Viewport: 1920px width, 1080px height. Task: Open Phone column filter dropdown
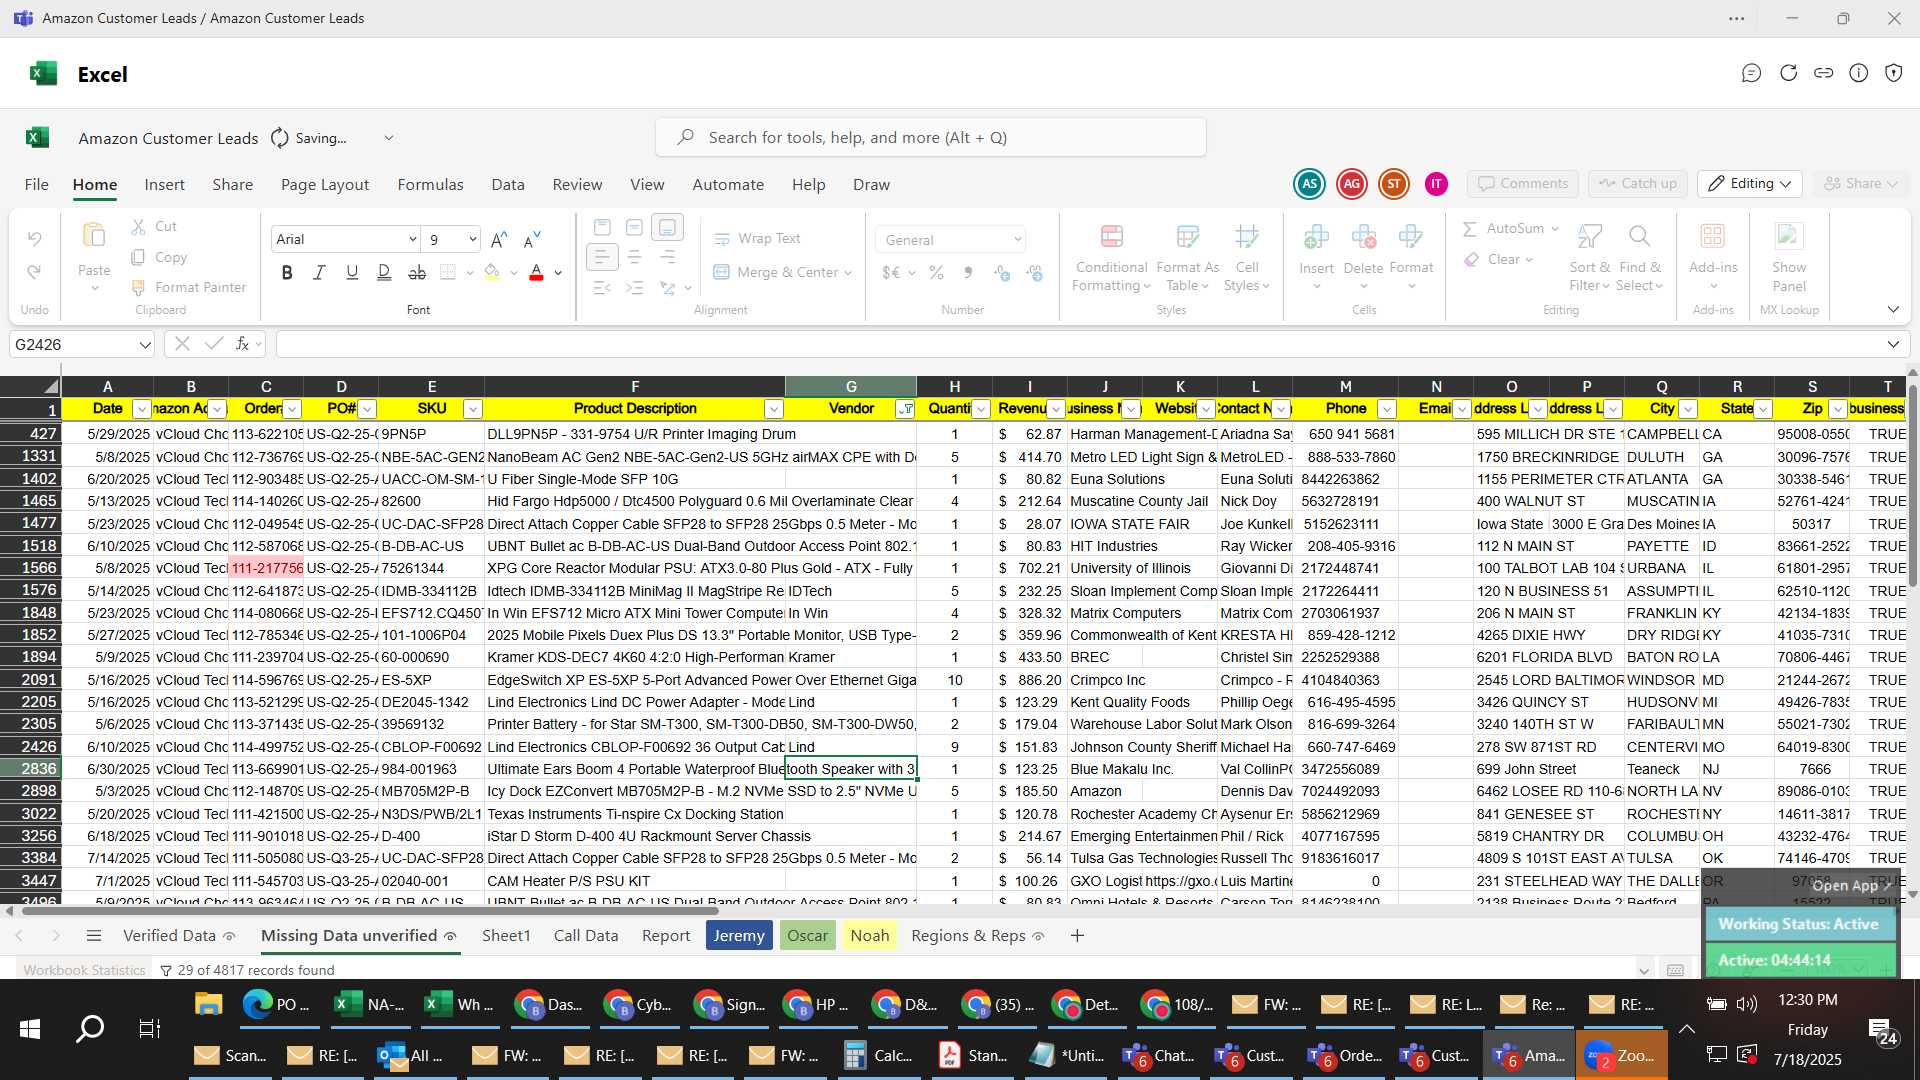pyautogui.click(x=1386, y=409)
